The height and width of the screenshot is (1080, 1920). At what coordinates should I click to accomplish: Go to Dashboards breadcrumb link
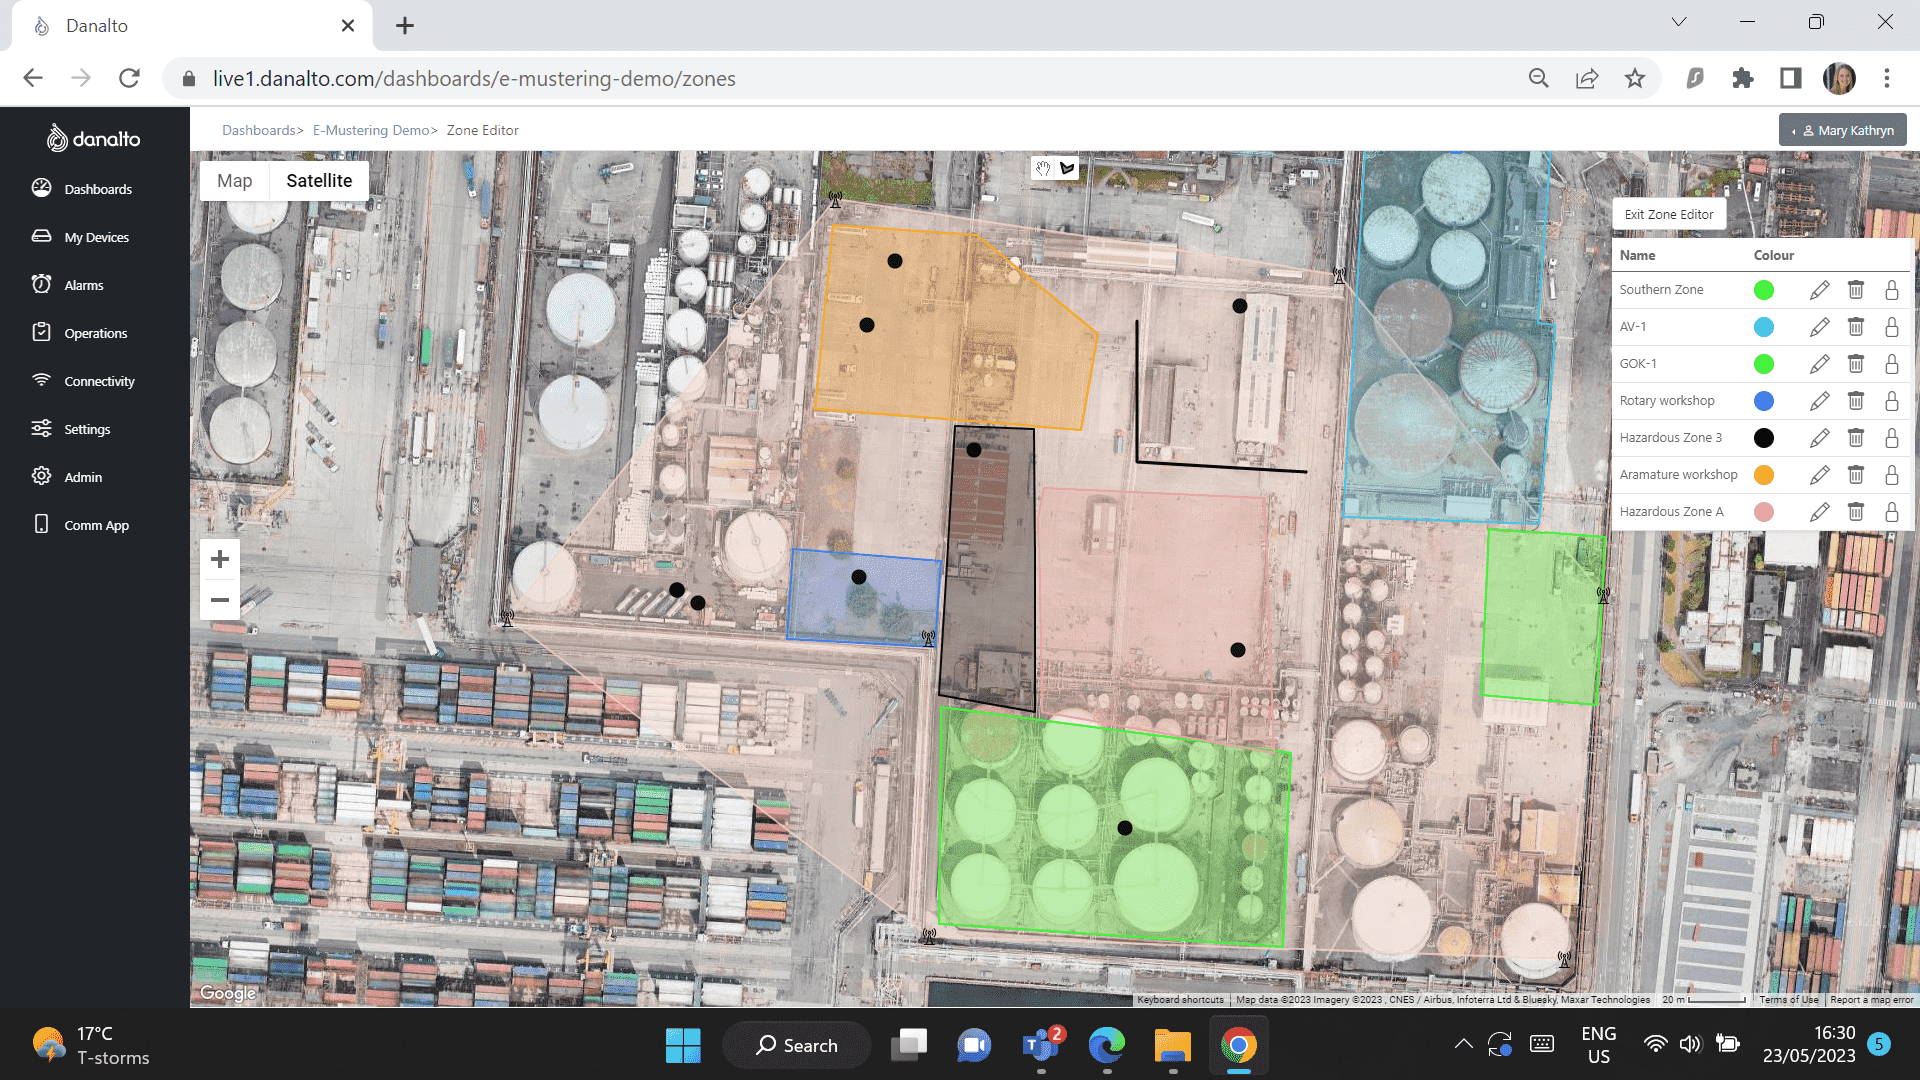[259, 130]
